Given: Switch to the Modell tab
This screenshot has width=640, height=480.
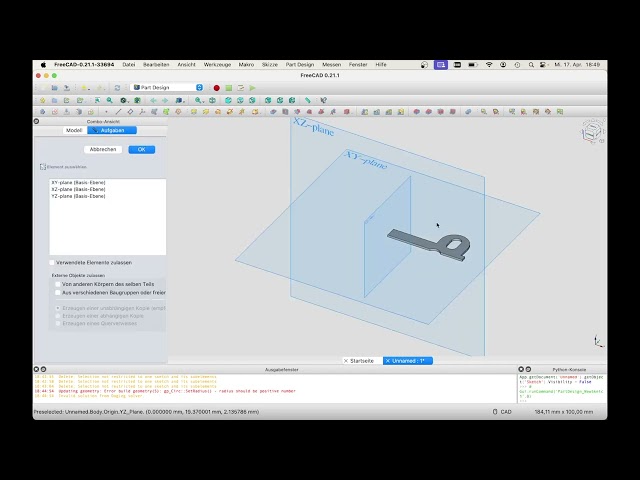Looking at the screenshot, I should [74, 130].
